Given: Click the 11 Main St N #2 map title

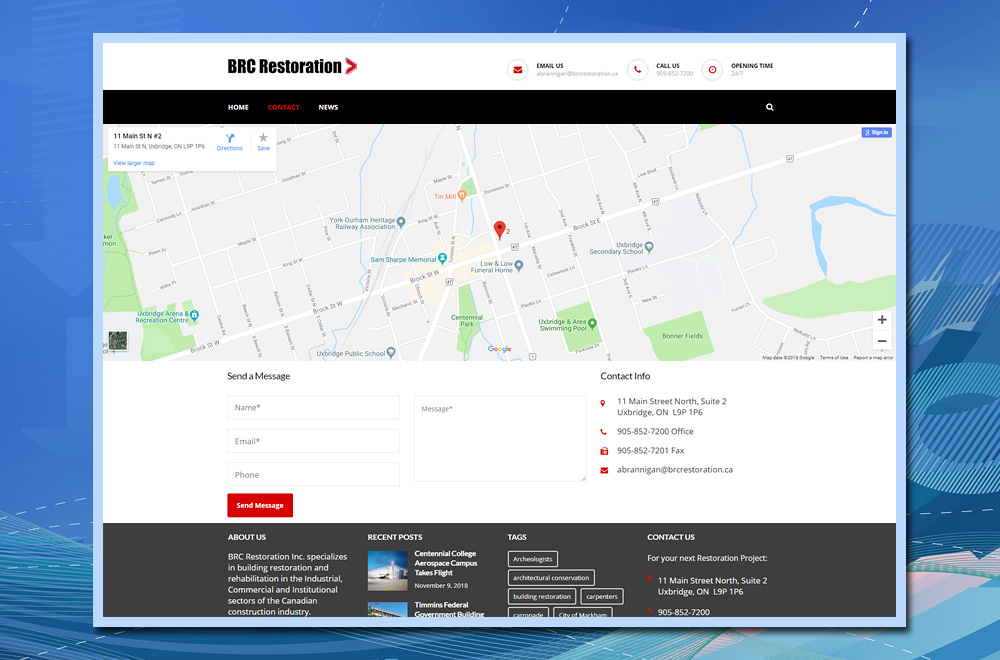Looking at the screenshot, I should click(138, 136).
